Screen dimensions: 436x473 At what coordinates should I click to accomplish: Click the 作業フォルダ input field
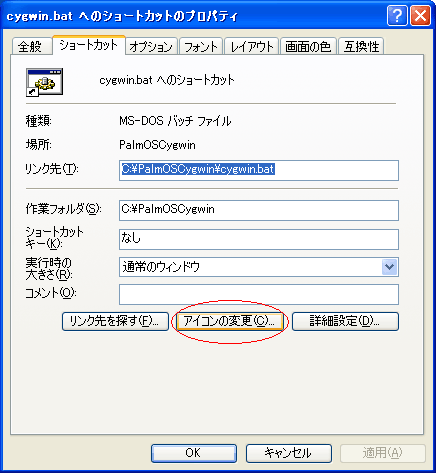(259, 210)
